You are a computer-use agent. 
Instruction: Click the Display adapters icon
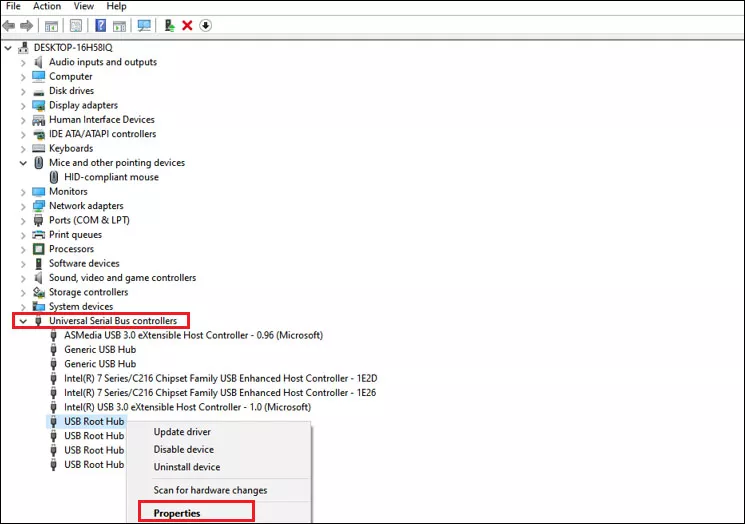pyautogui.click(x=38, y=105)
